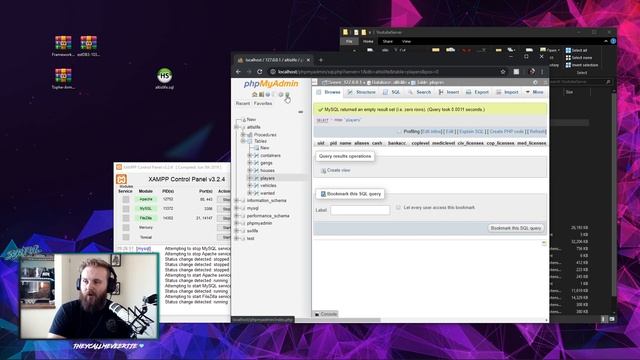Open the extDB3 archive on the desktop

pyautogui.click(x=89, y=46)
